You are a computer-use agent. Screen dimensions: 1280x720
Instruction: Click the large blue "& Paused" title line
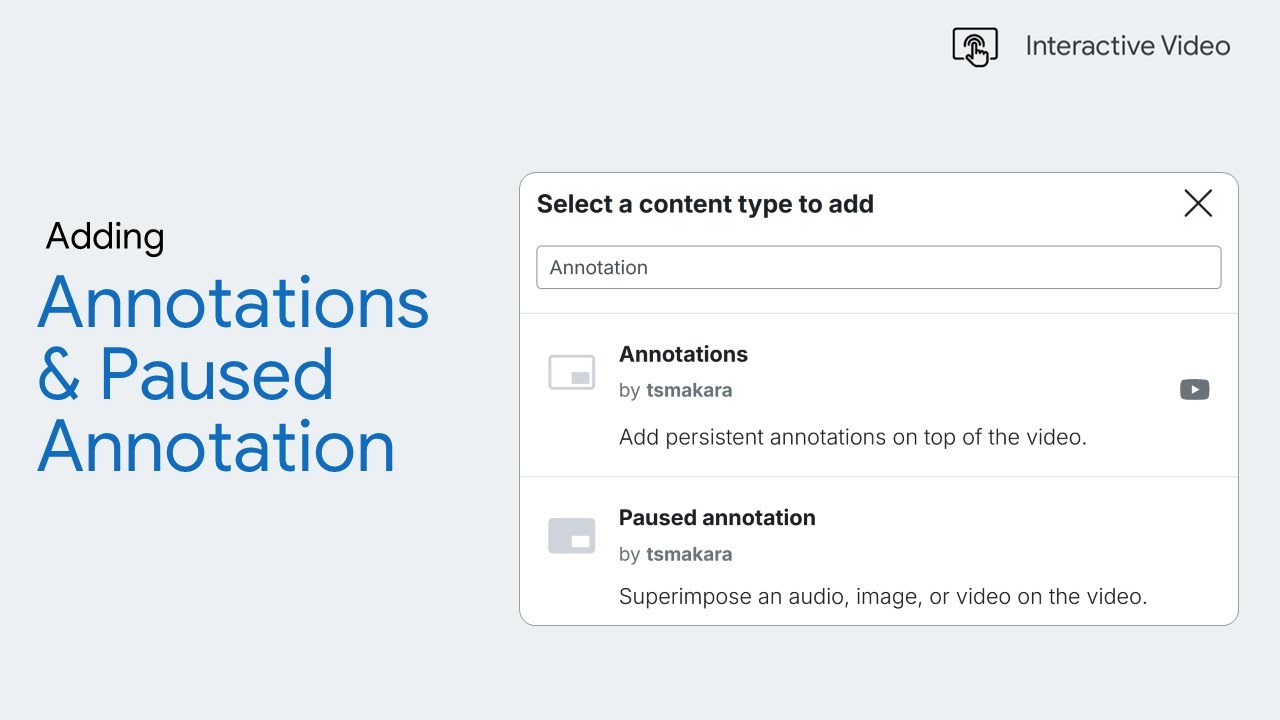186,375
